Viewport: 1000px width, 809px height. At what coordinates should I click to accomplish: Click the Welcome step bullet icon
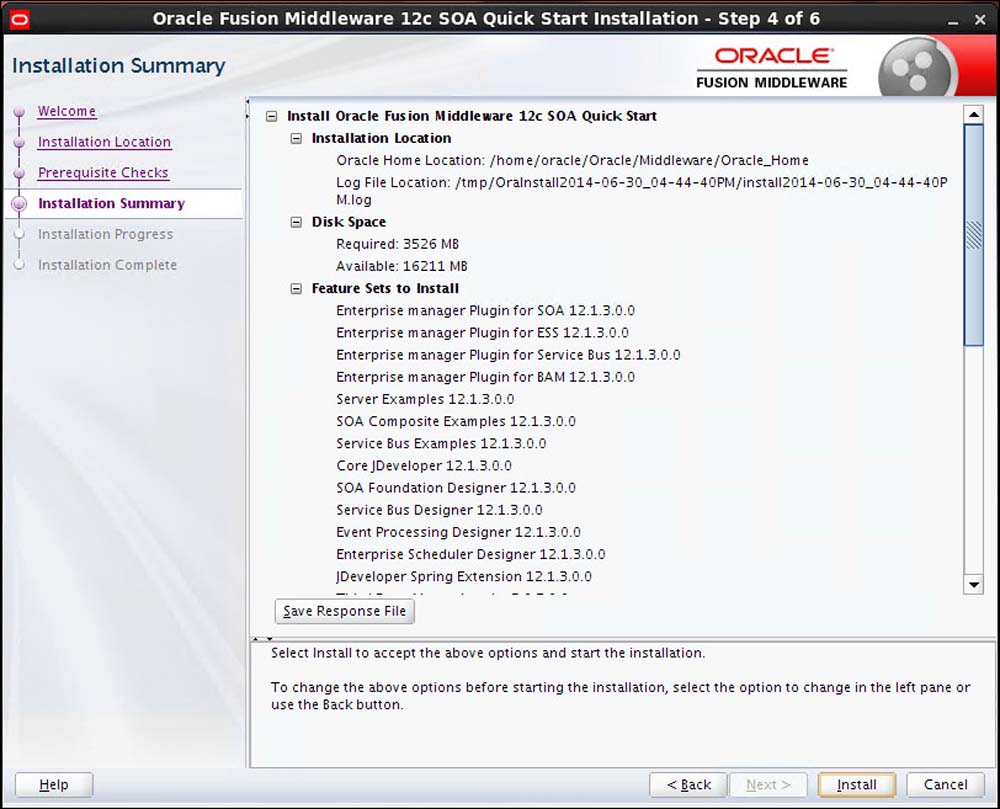[19, 112]
